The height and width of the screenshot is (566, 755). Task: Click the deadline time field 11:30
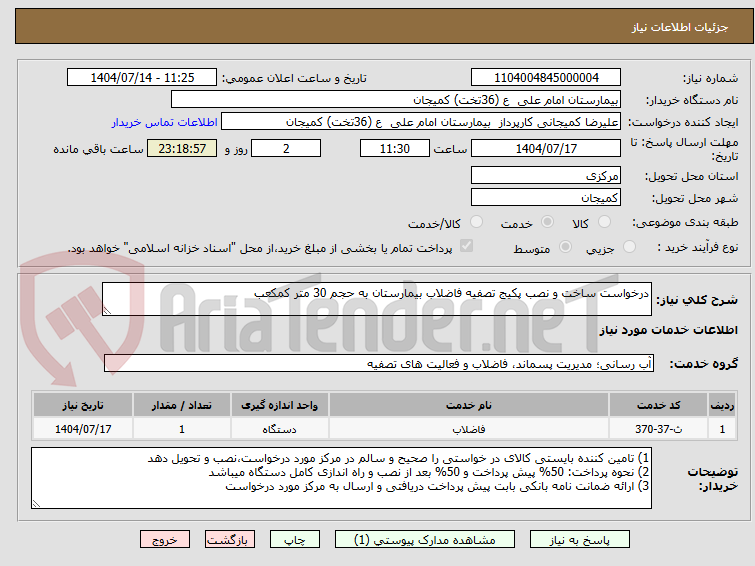(x=395, y=148)
